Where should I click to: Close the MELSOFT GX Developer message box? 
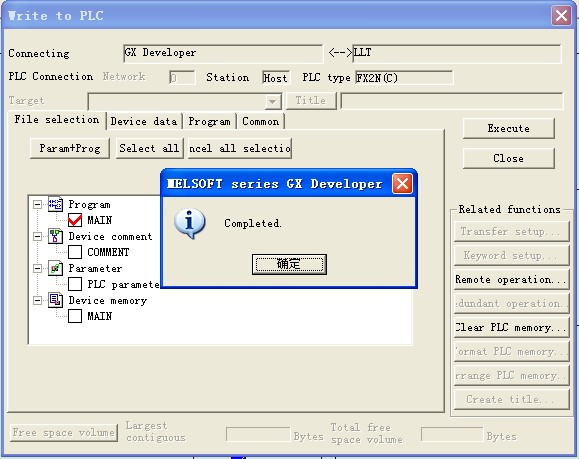402,183
